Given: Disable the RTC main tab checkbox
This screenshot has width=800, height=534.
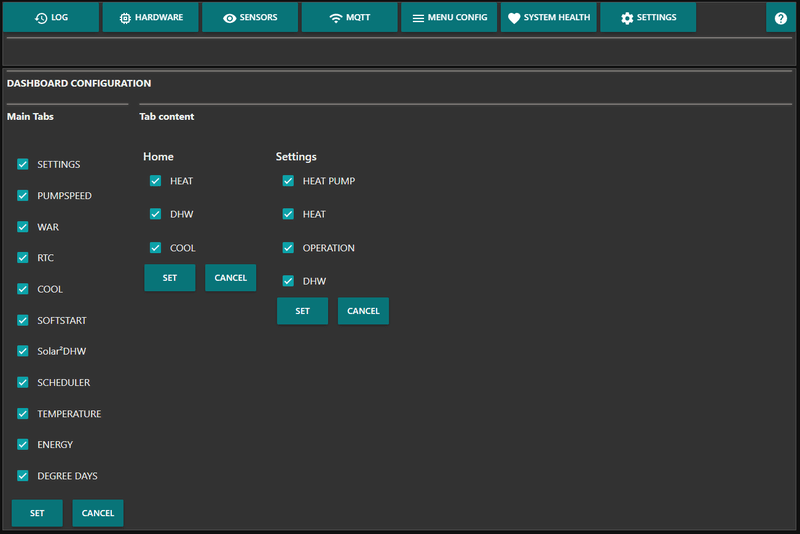Looking at the screenshot, I should pyautogui.click(x=22, y=258).
